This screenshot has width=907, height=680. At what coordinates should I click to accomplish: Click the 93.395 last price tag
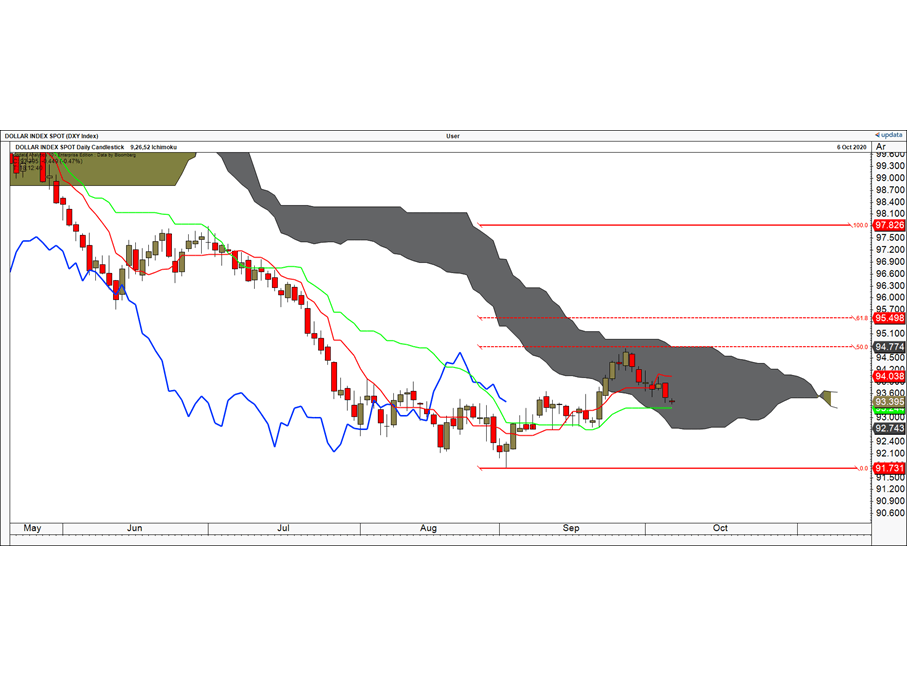click(889, 402)
